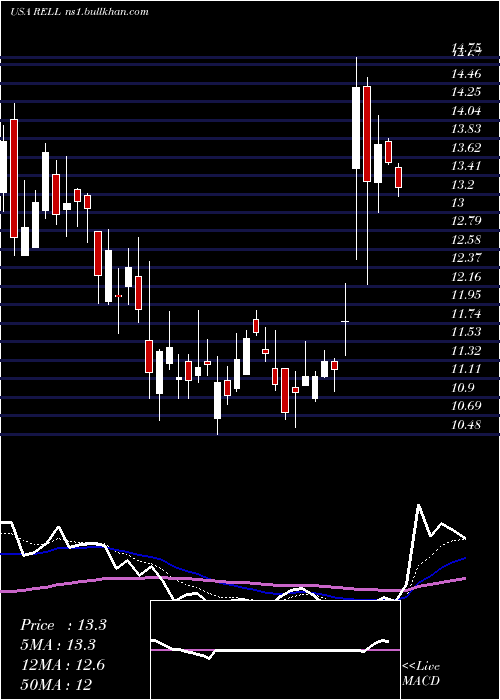The height and width of the screenshot is (700, 500).
Task: Click the 5MA : 13.3 readout
Action: (x=58, y=645)
